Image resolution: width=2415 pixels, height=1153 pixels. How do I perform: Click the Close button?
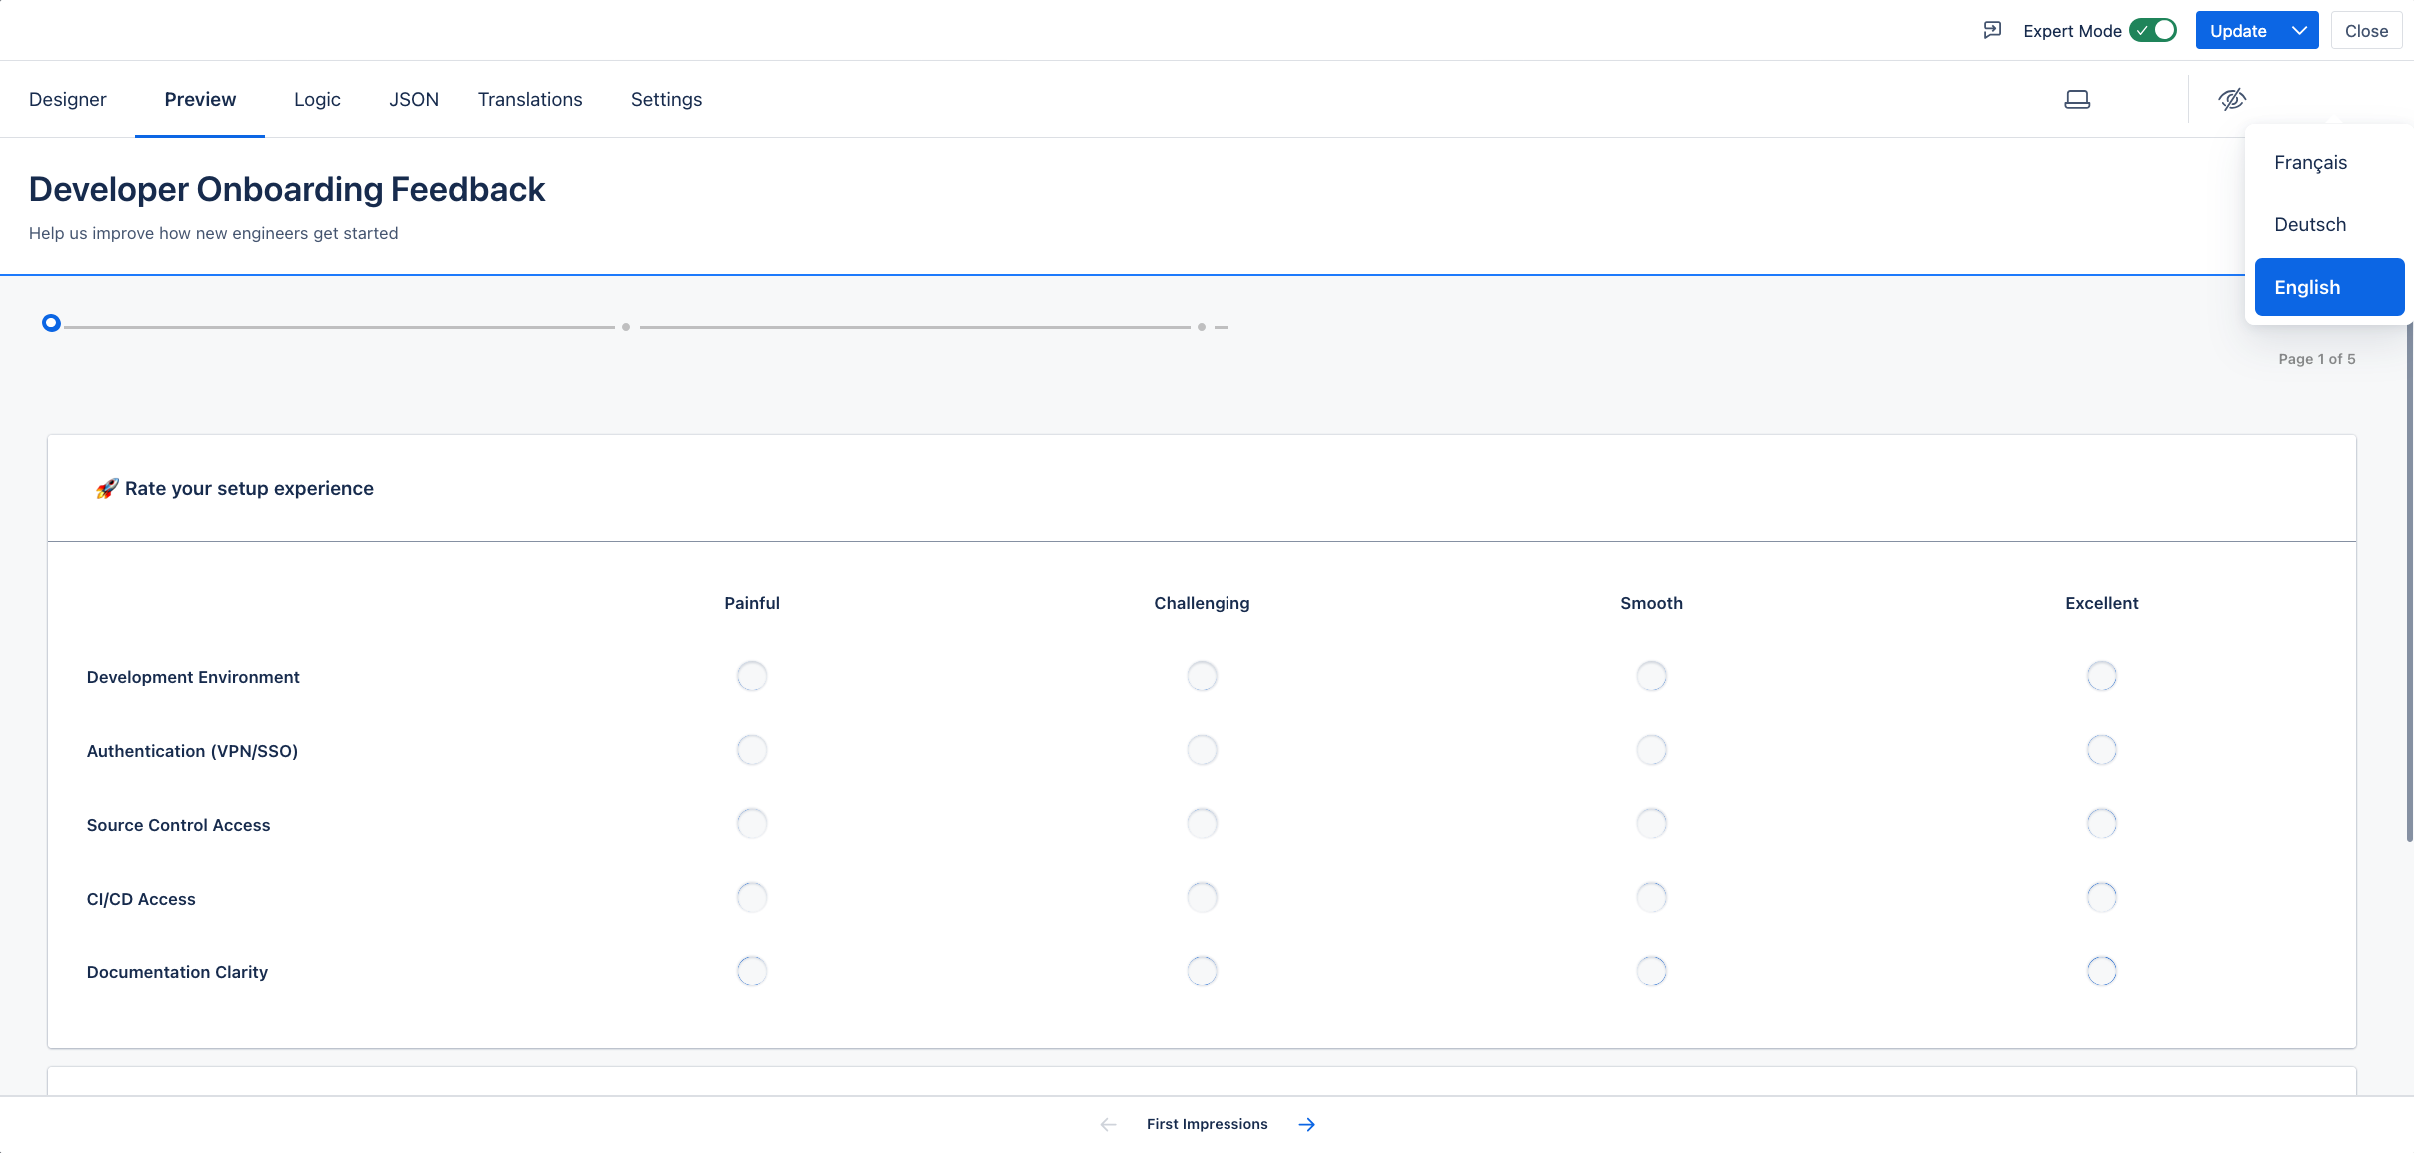coord(2366,30)
